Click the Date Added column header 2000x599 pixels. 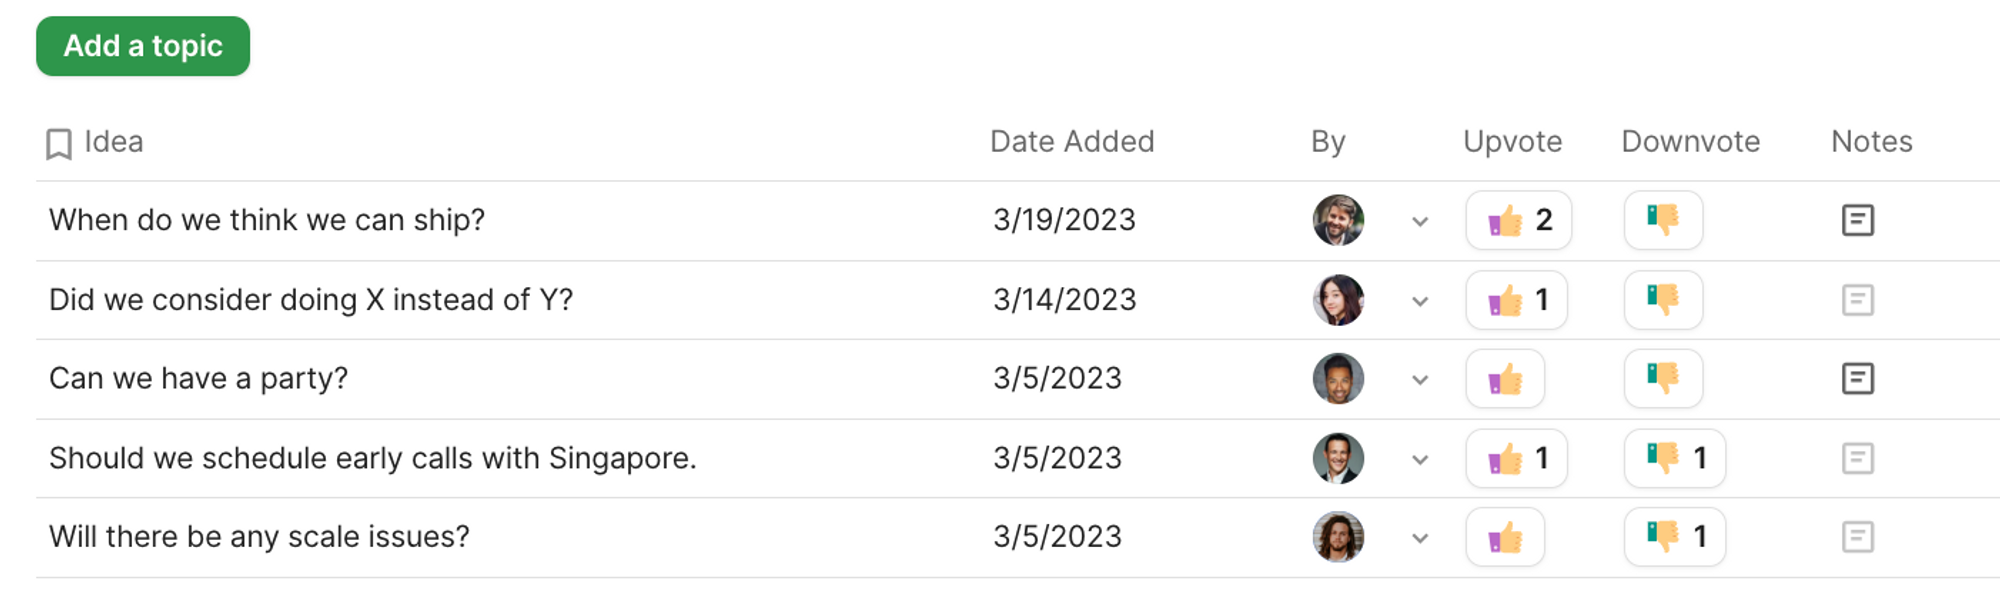1071,142
